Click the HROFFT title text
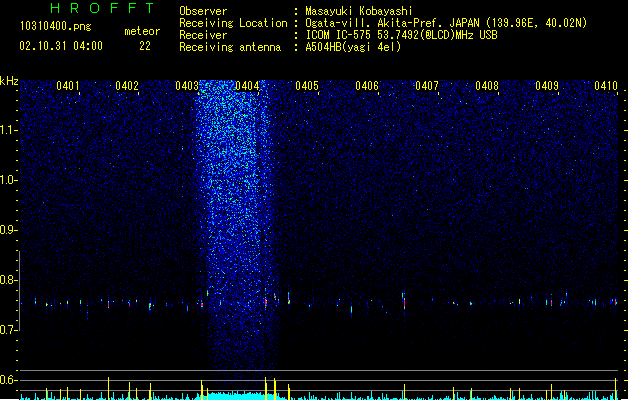Viewport: 629px width, 400px height. click(102, 8)
